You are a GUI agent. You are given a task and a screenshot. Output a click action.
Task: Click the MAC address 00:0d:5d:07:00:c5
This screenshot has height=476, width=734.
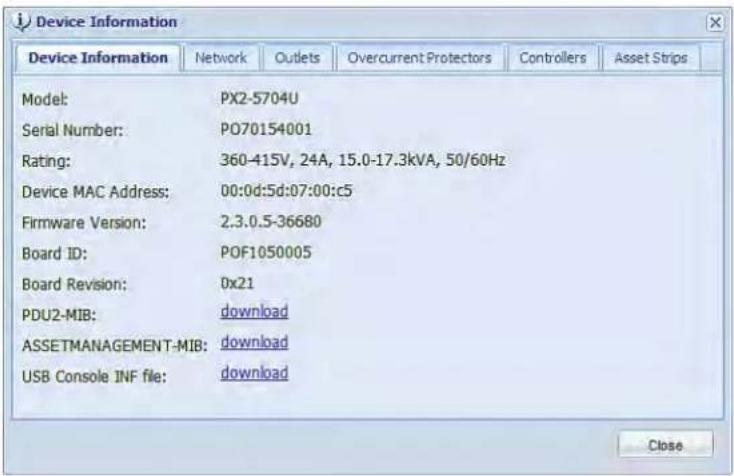[286, 191]
